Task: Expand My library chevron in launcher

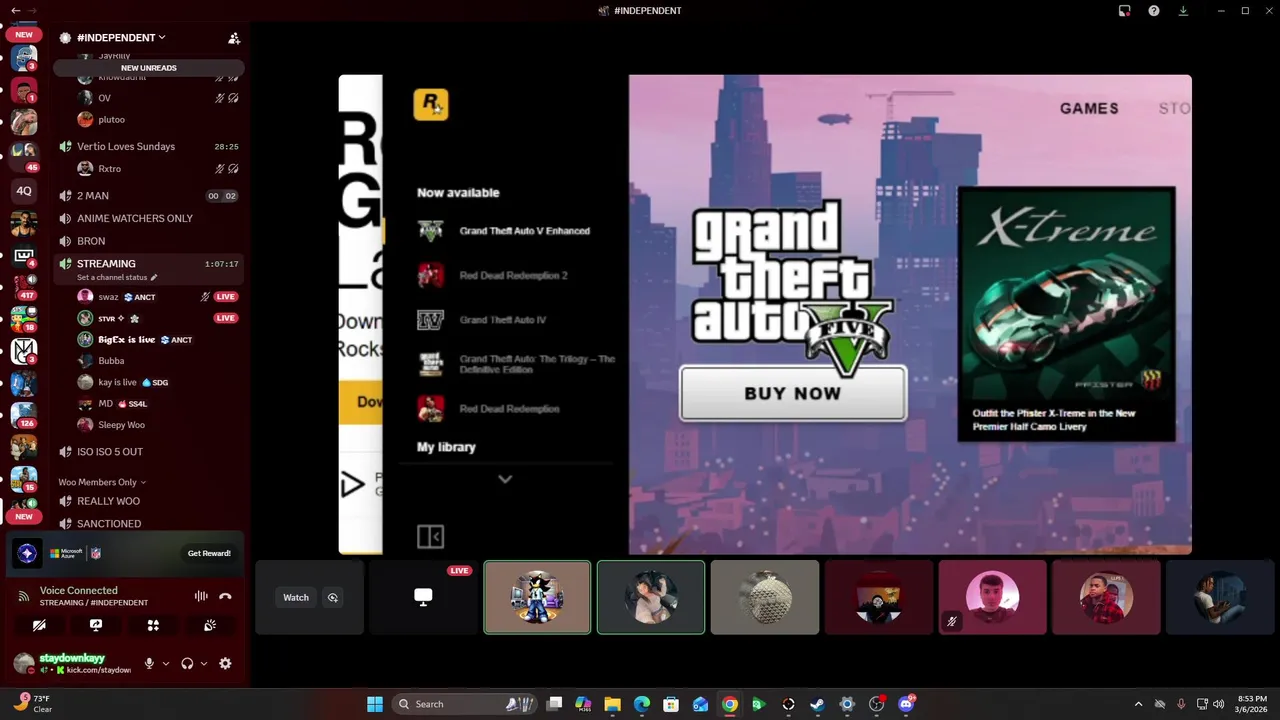Action: coord(505,479)
